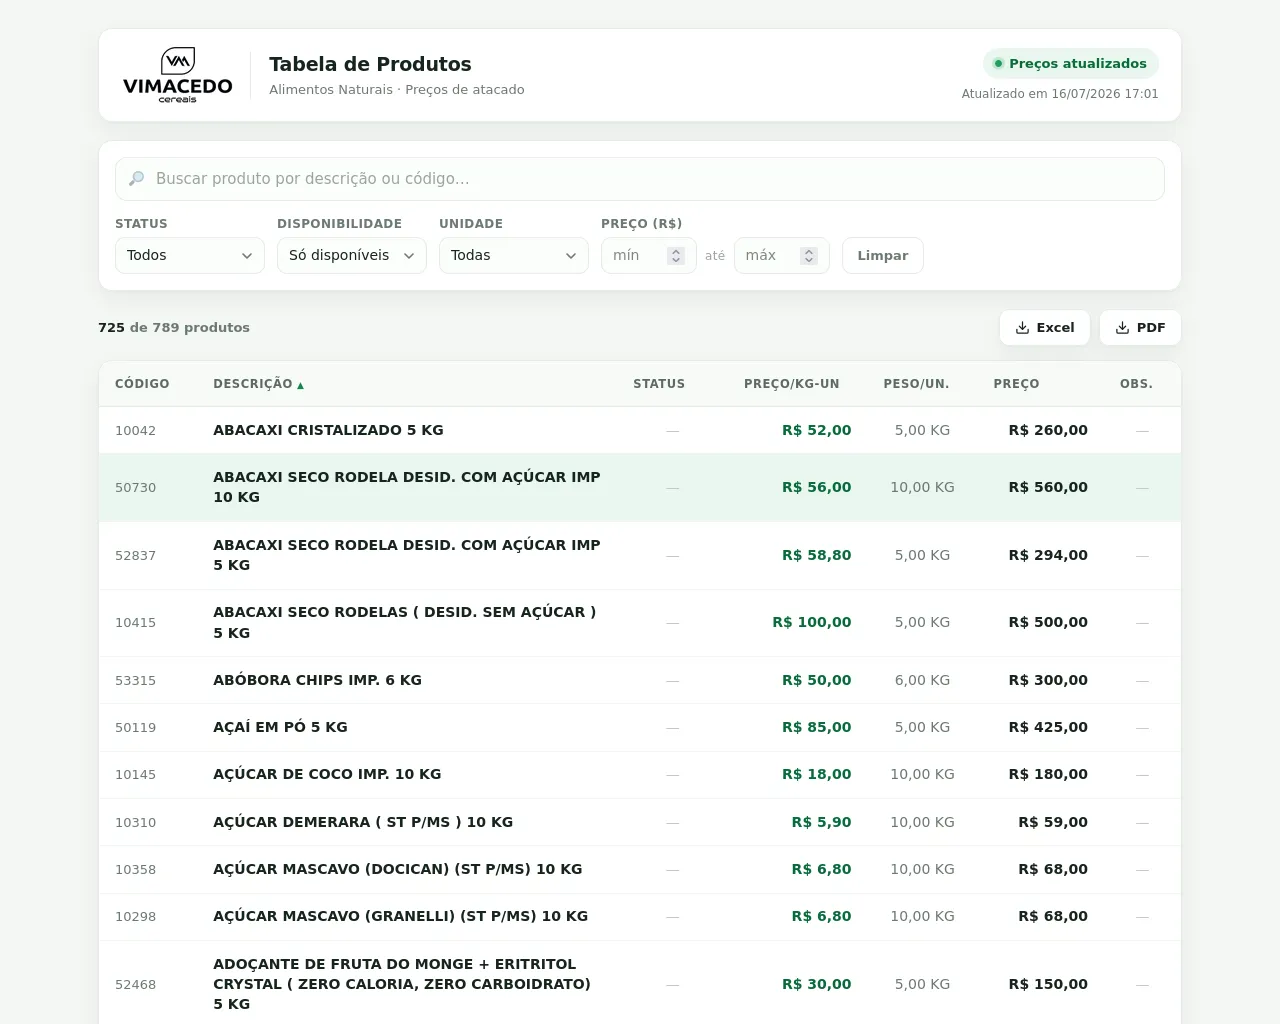
Task: Click price per kg R$ 18,00
Action: 816,775
